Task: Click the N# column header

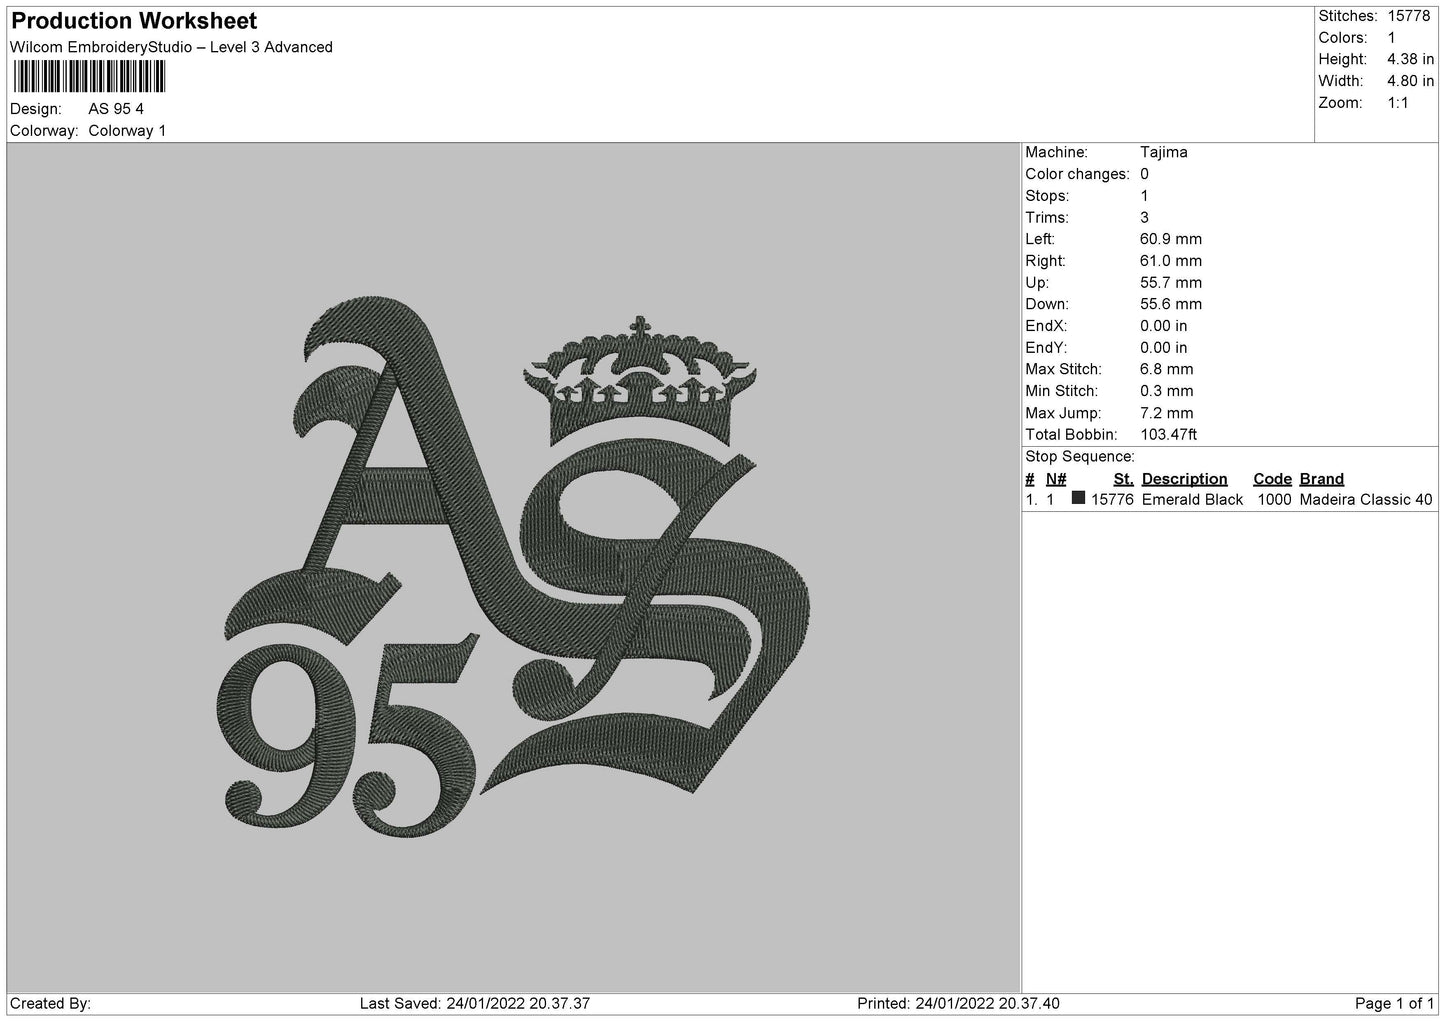Action: (1056, 479)
